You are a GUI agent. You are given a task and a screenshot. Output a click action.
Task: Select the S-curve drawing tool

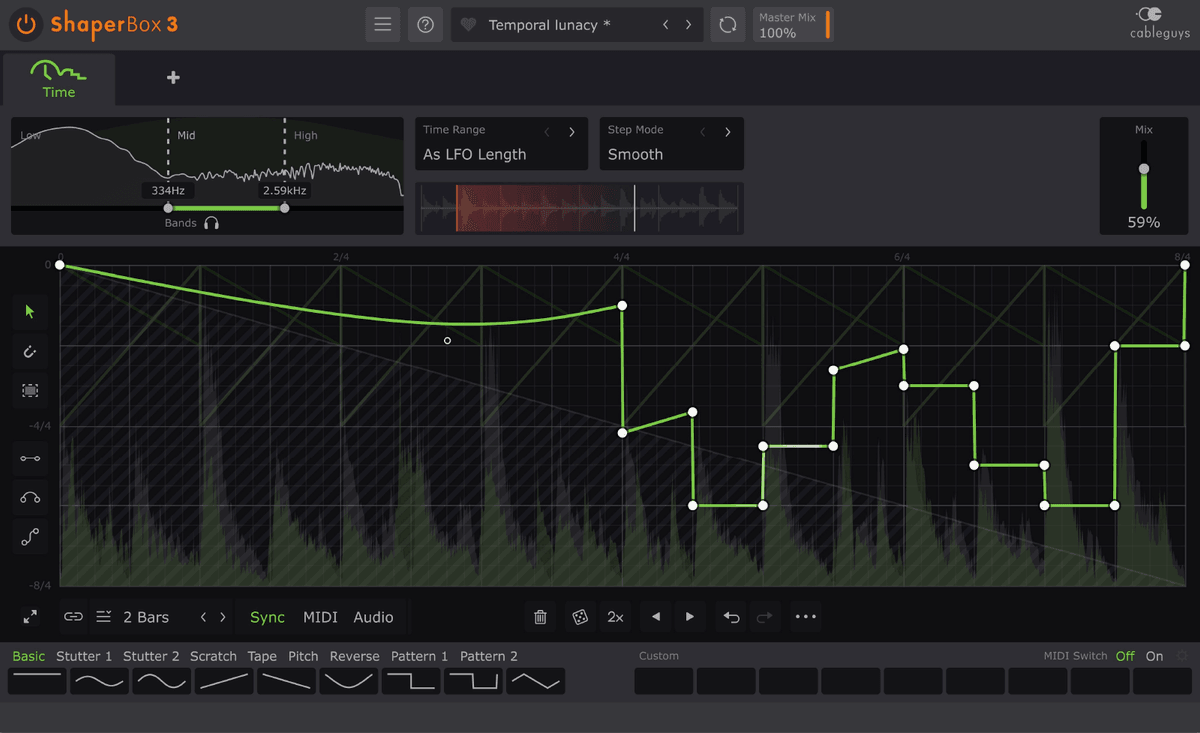click(29, 537)
